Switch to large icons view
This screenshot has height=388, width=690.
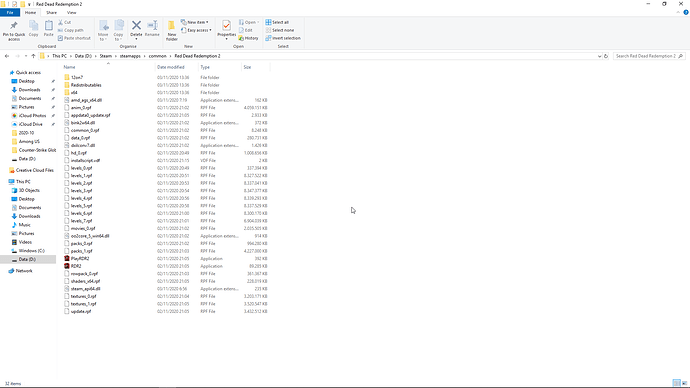684,383
